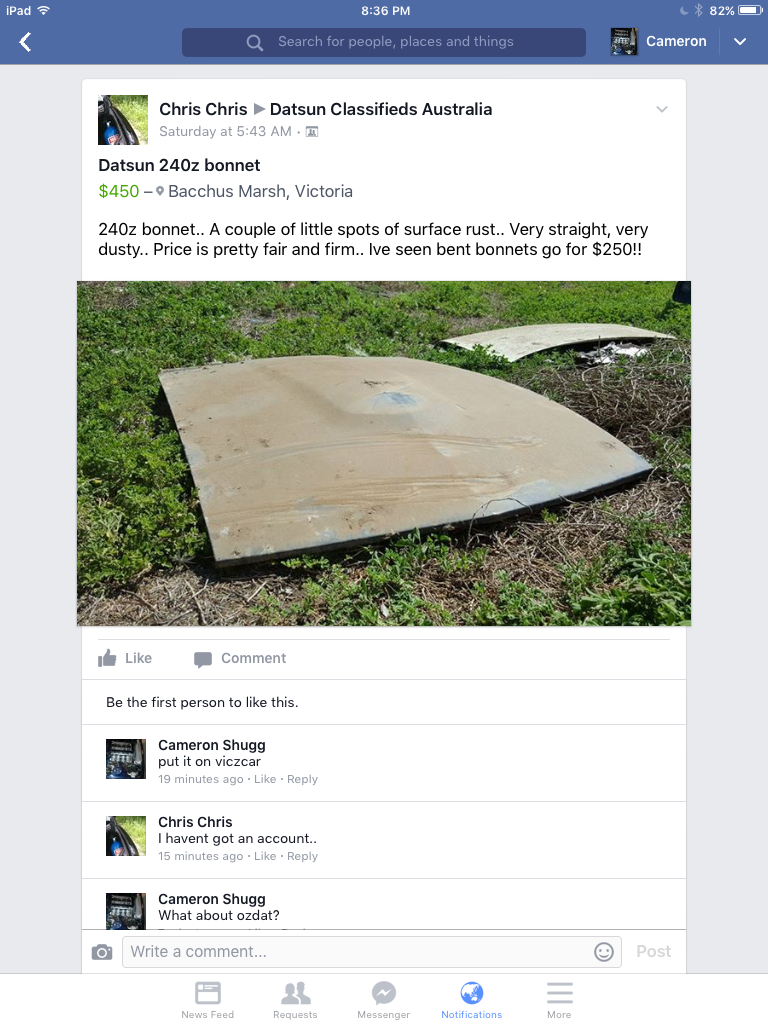Image resolution: width=768 pixels, height=1024 pixels.
Task: Open the post audience privacy icon
Action: click(312, 132)
